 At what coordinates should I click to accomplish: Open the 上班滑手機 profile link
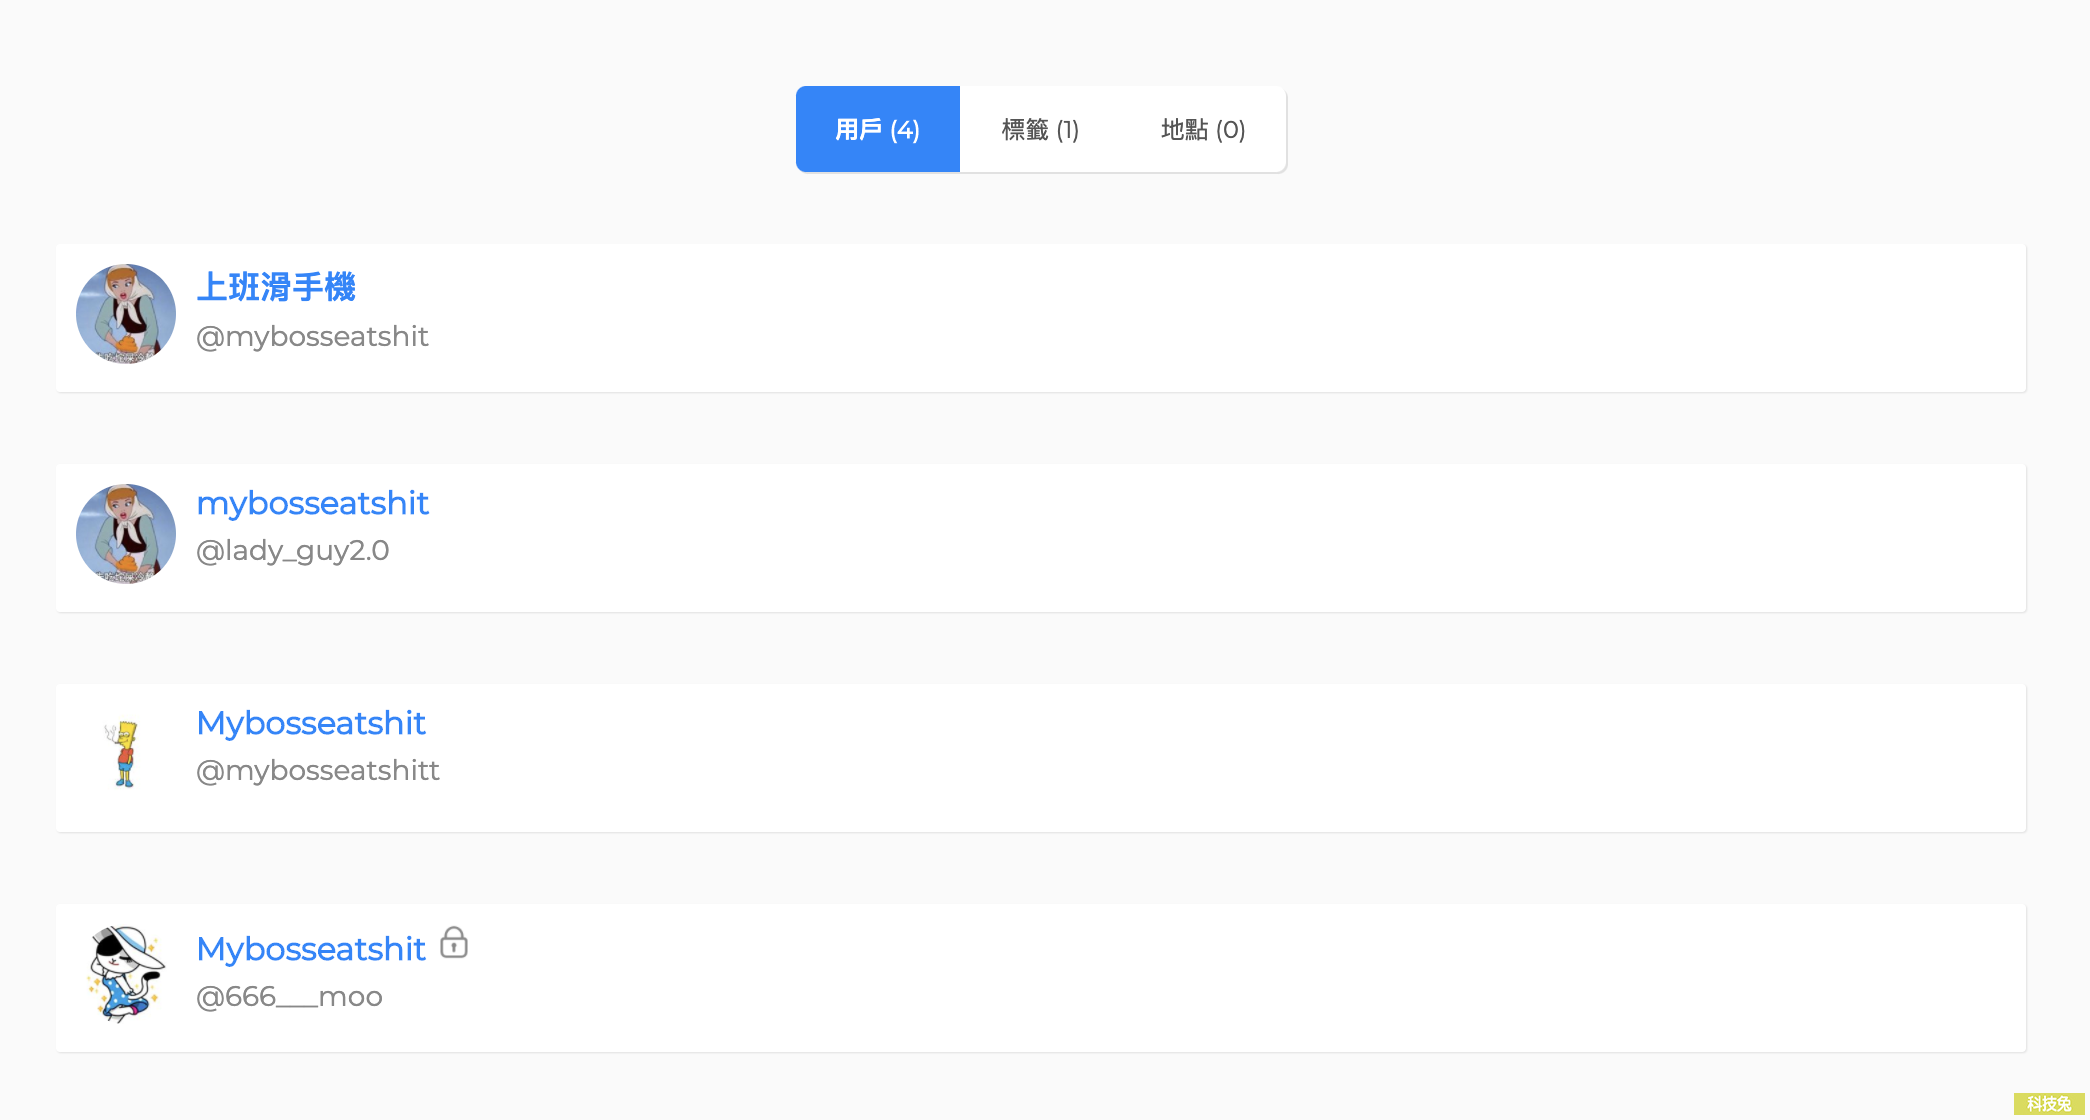point(276,287)
